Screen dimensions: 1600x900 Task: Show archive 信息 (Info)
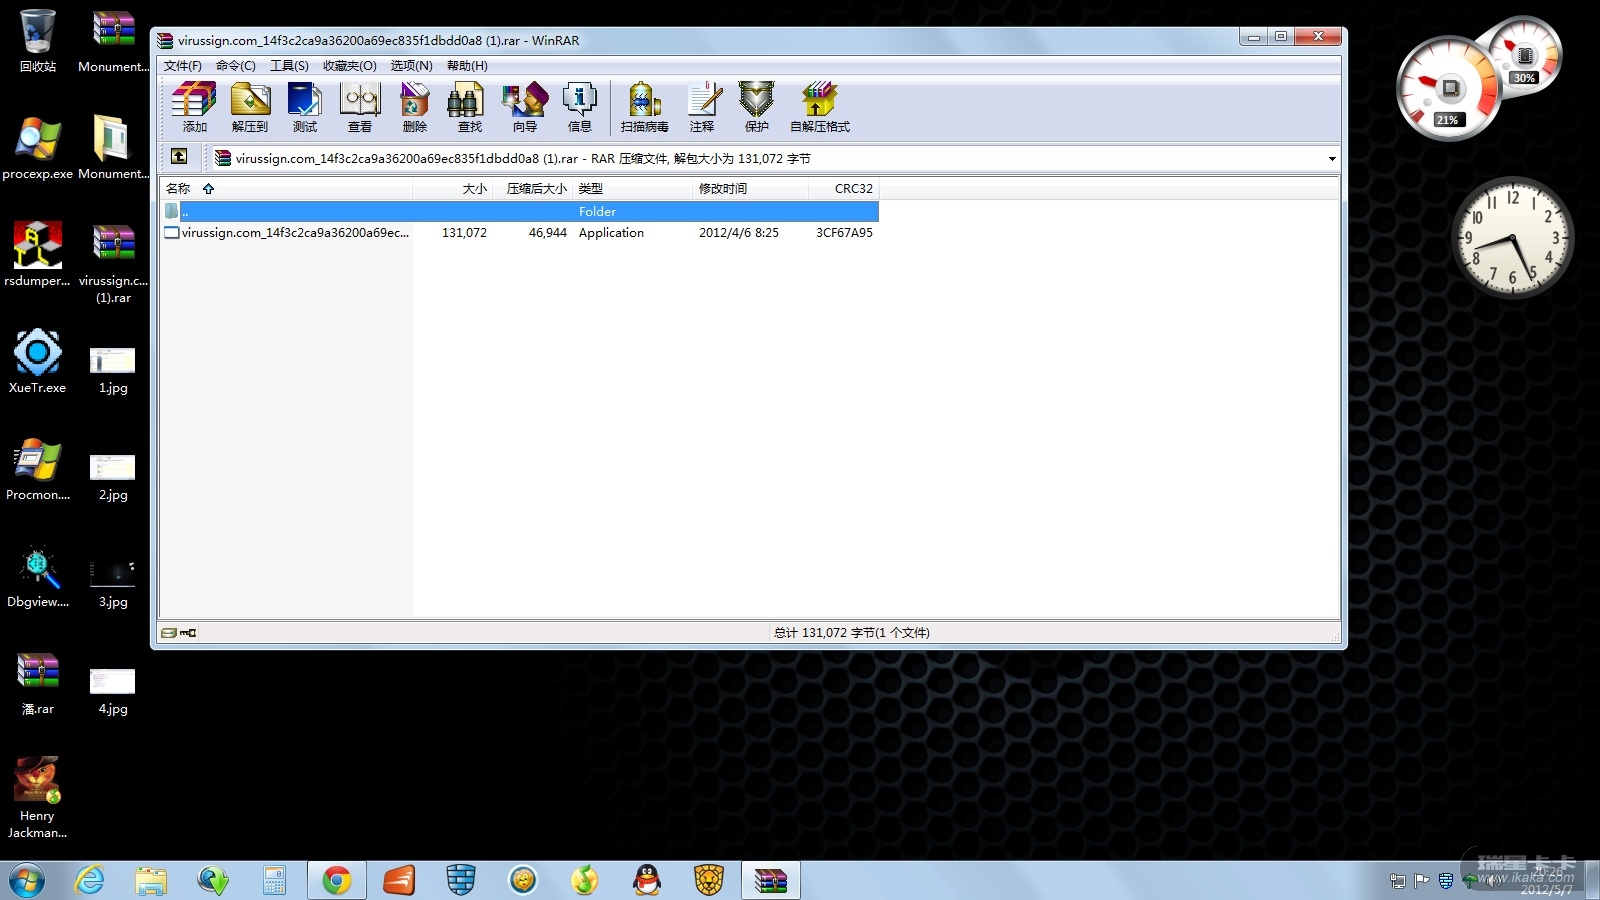coord(580,107)
